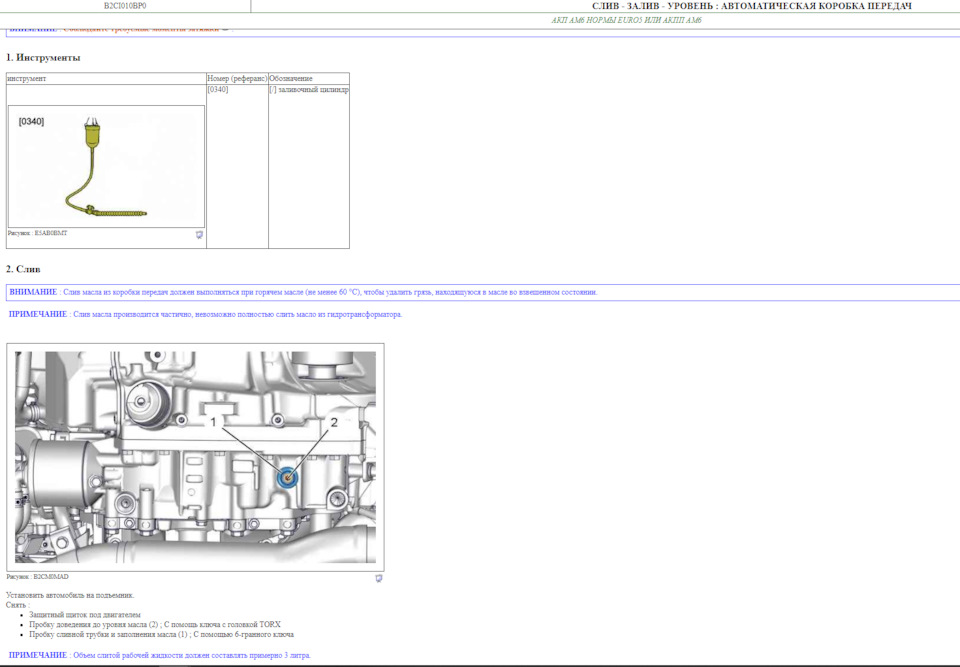Screen dimensions: 960x667
Task: Click the enlarge icon beside caption E5AB0BMT
Action: [x=199, y=235]
